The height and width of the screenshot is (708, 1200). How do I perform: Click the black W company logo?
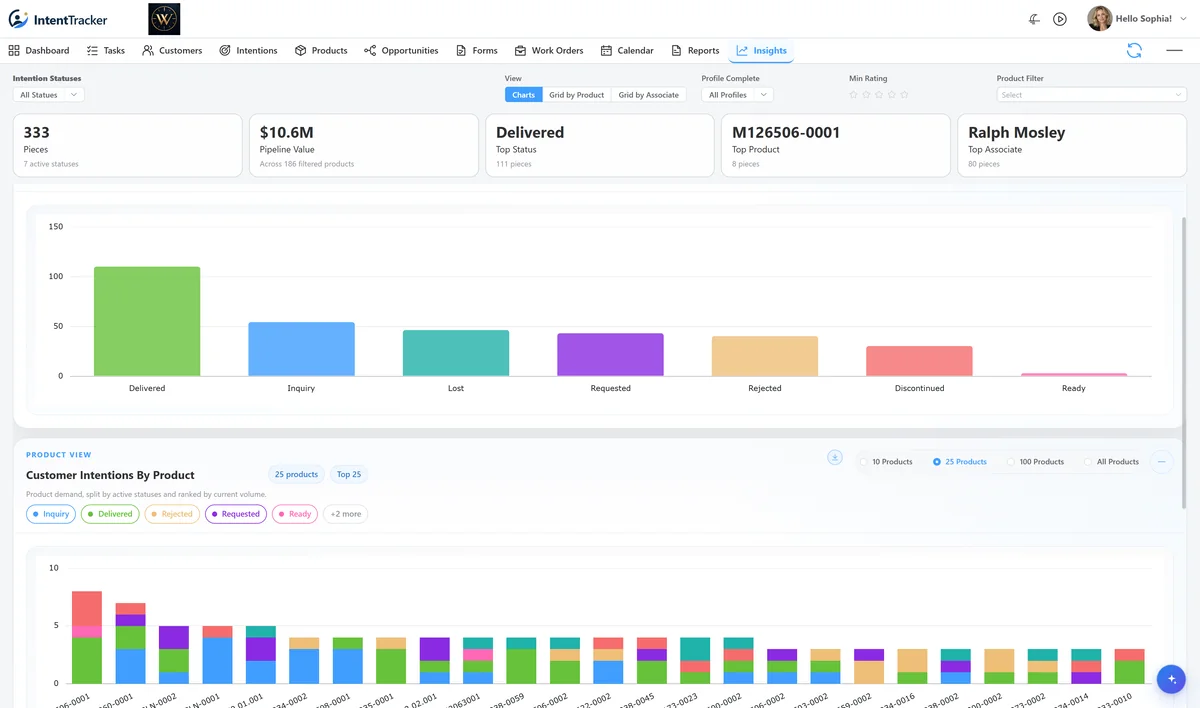pyautogui.click(x=164, y=19)
